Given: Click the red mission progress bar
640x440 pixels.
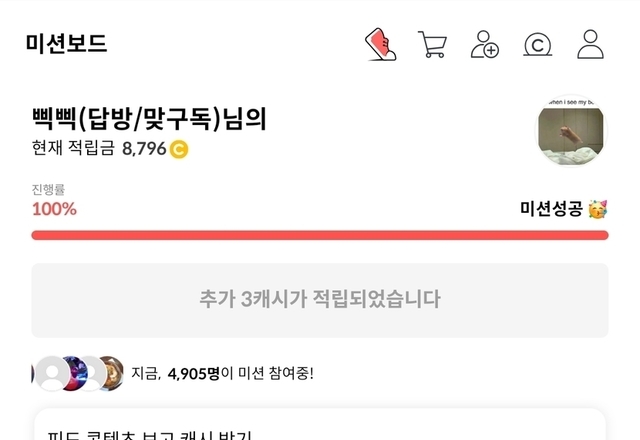Looking at the screenshot, I should click(x=320, y=235).
